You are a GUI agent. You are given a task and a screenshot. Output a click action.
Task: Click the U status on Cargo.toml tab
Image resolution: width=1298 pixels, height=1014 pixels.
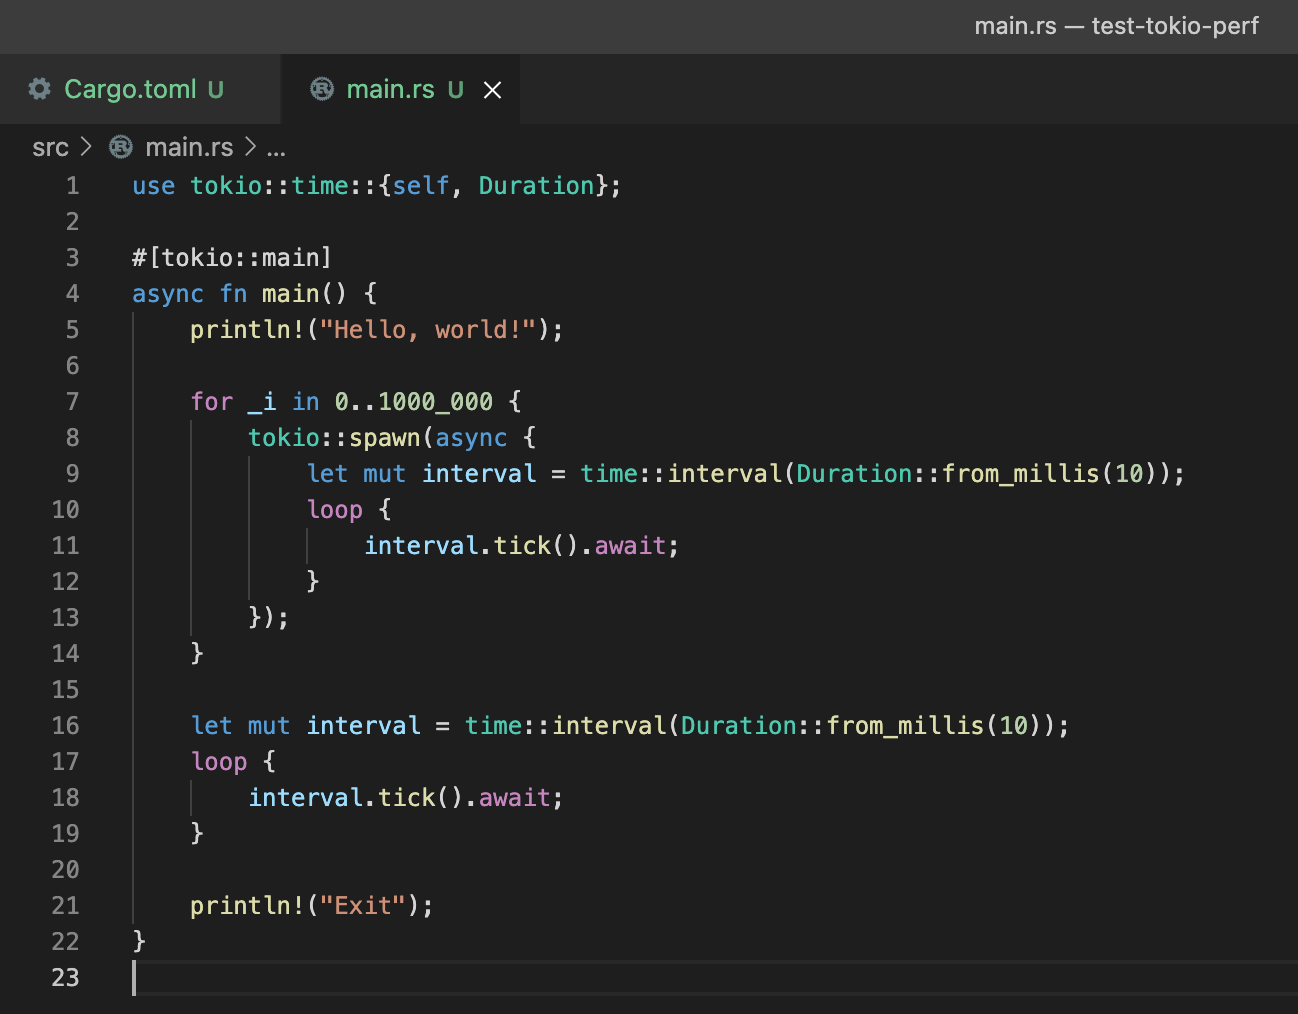click(x=216, y=90)
